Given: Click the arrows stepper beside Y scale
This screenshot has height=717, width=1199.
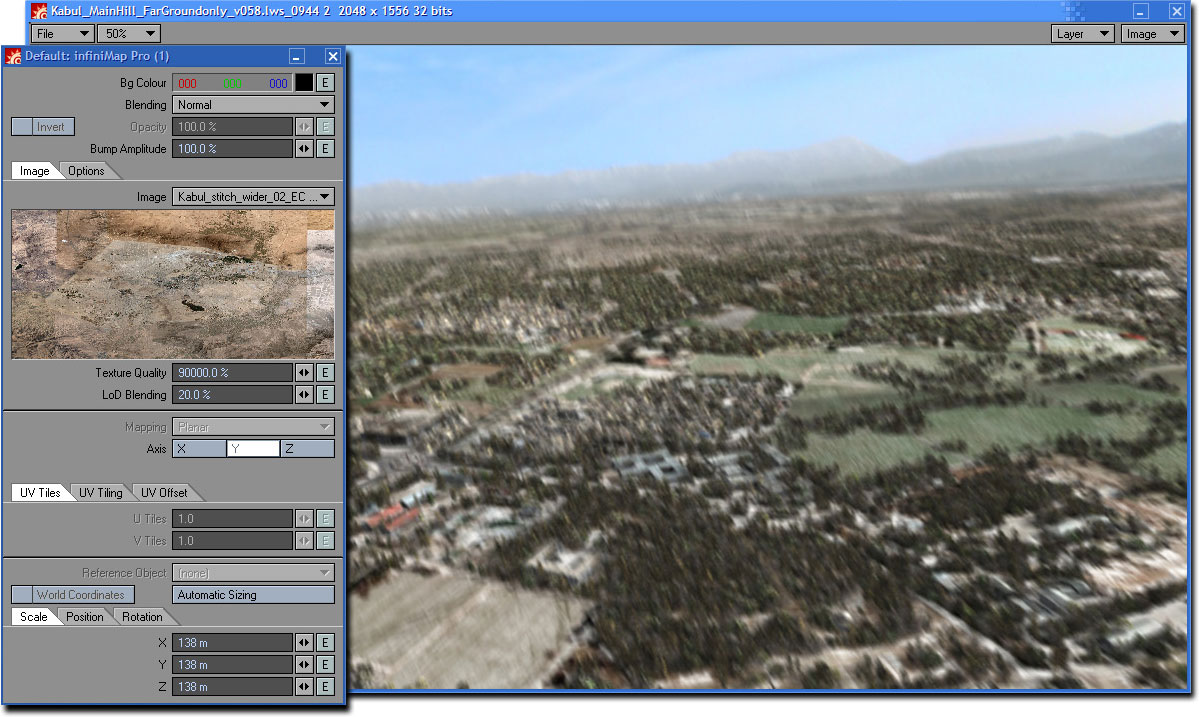Looking at the screenshot, I should point(304,665).
